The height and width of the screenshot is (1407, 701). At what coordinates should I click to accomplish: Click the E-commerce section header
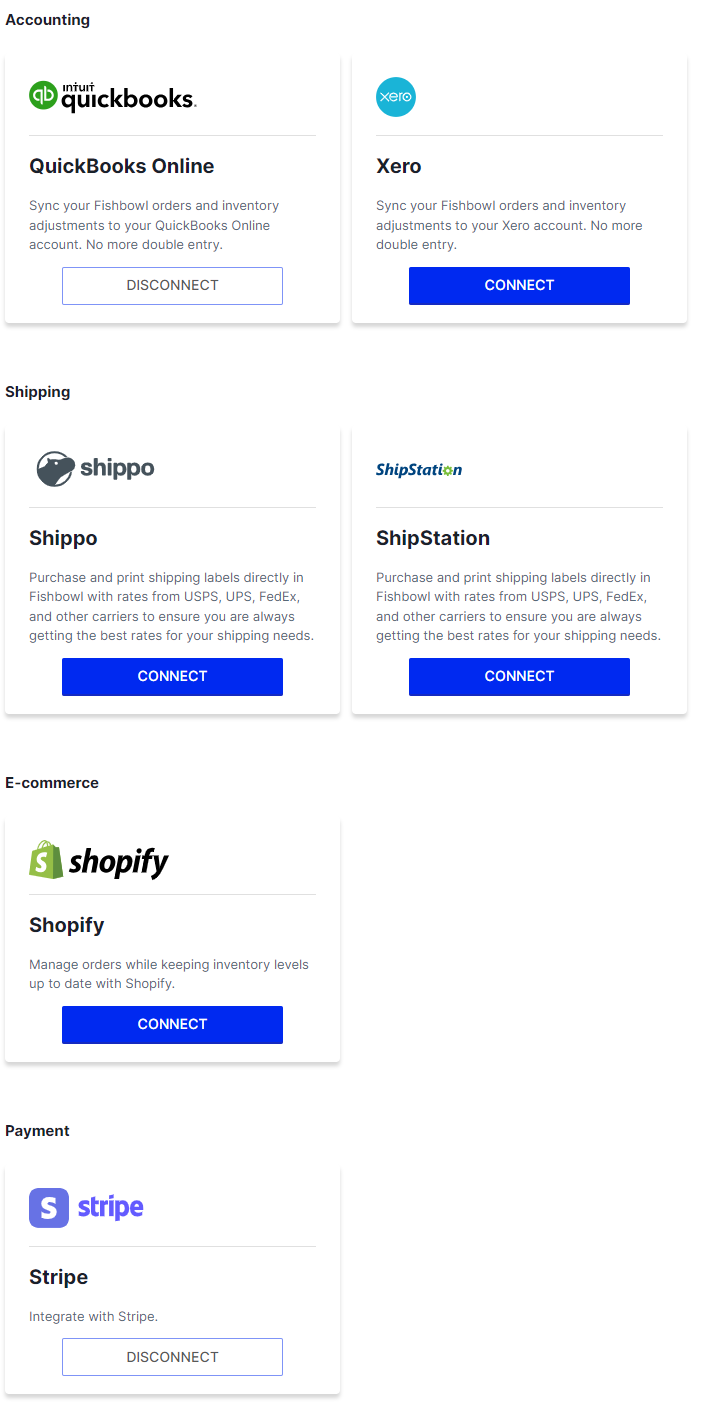click(x=50, y=782)
